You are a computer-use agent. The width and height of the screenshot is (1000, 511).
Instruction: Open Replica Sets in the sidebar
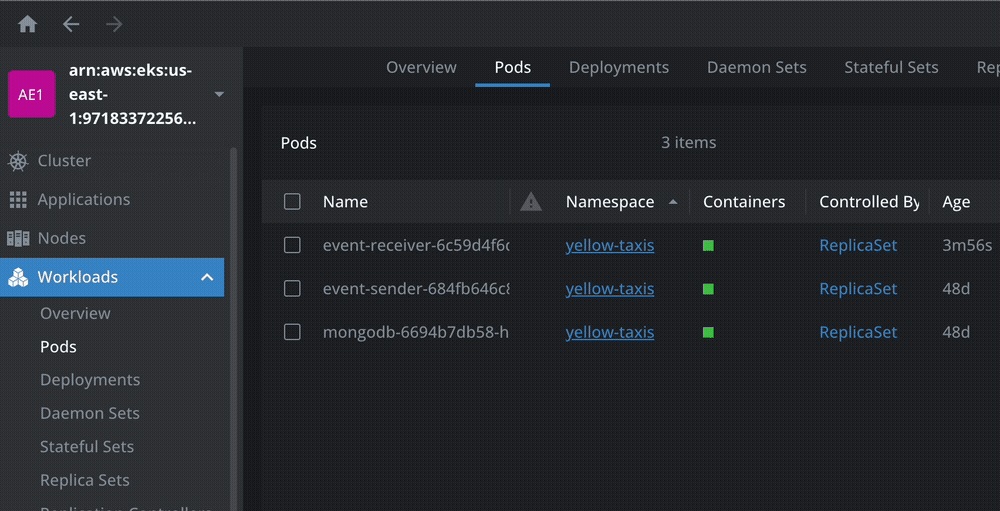(x=85, y=480)
